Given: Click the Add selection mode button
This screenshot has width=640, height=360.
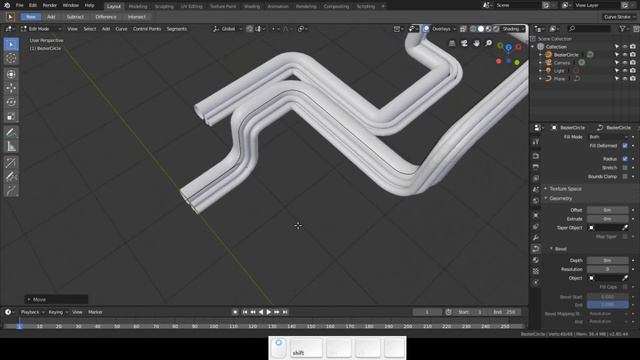Looking at the screenshot, I should [x=51, y=17].
